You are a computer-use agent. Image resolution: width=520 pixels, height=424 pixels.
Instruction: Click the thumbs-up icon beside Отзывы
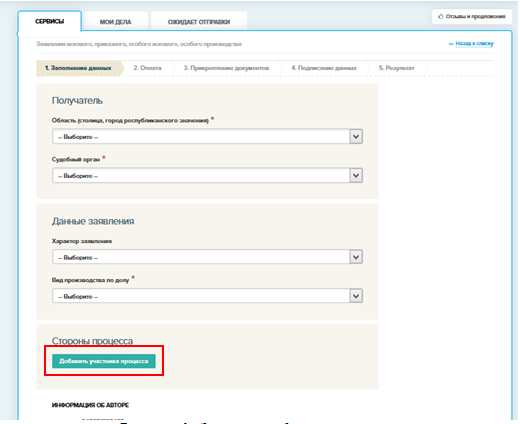[441, 16]
